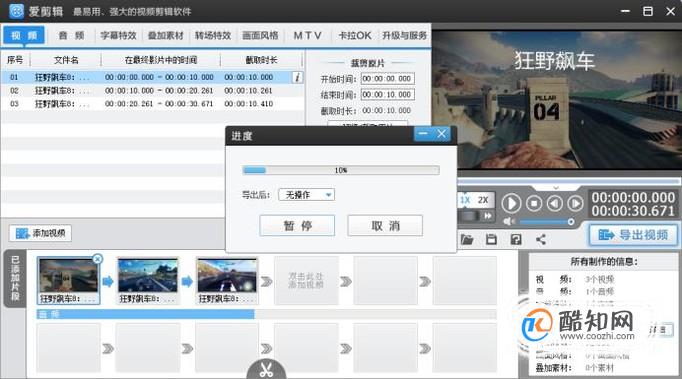The width and height of the screenshot is (682, 379).
Task: Select clip row 03 in the list
Action: (152, 104)
